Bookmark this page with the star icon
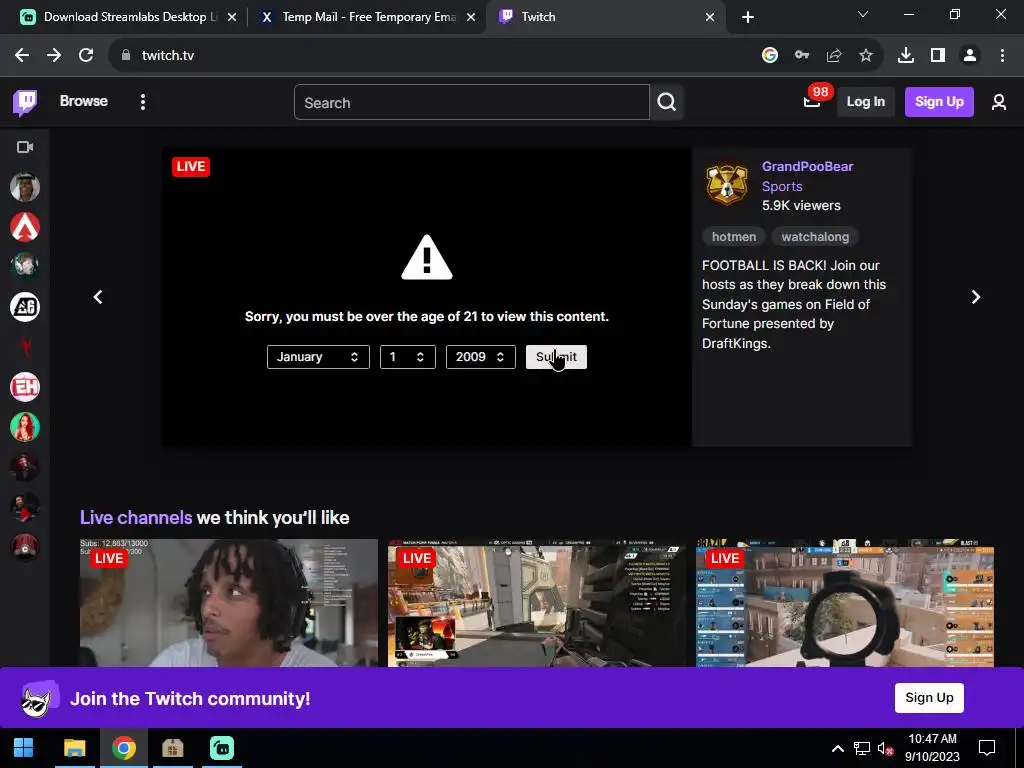The height and width of the screenshot is (768, 1024). [x=866, y=56]
